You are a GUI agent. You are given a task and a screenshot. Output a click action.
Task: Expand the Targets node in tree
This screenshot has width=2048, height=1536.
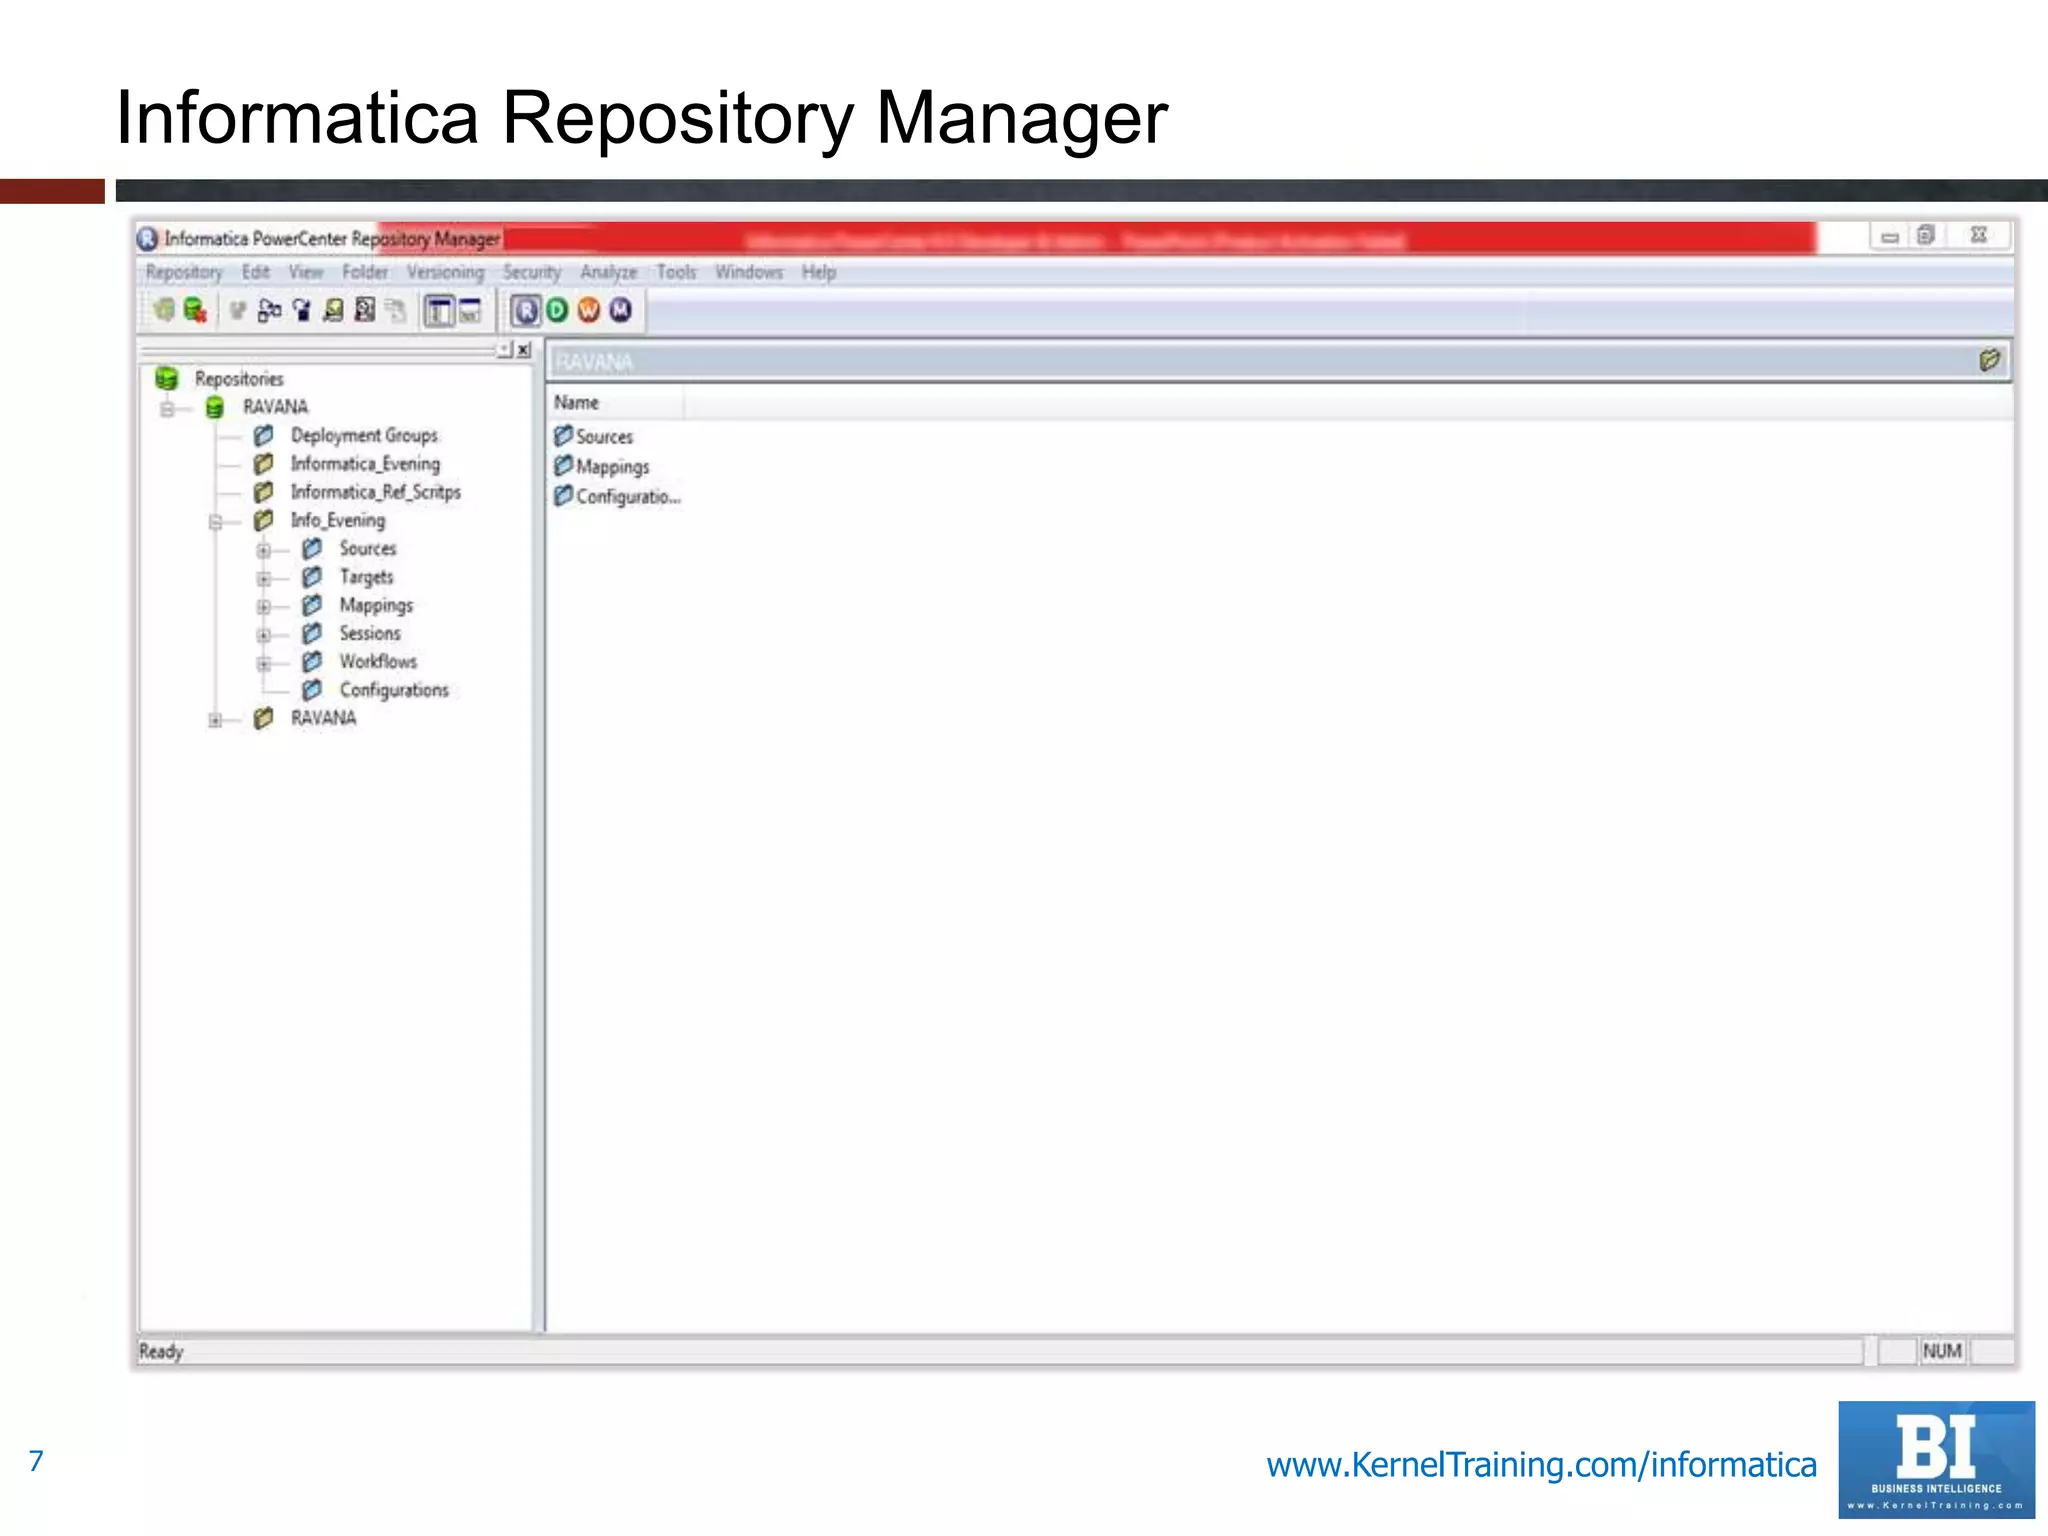(263, 578)
